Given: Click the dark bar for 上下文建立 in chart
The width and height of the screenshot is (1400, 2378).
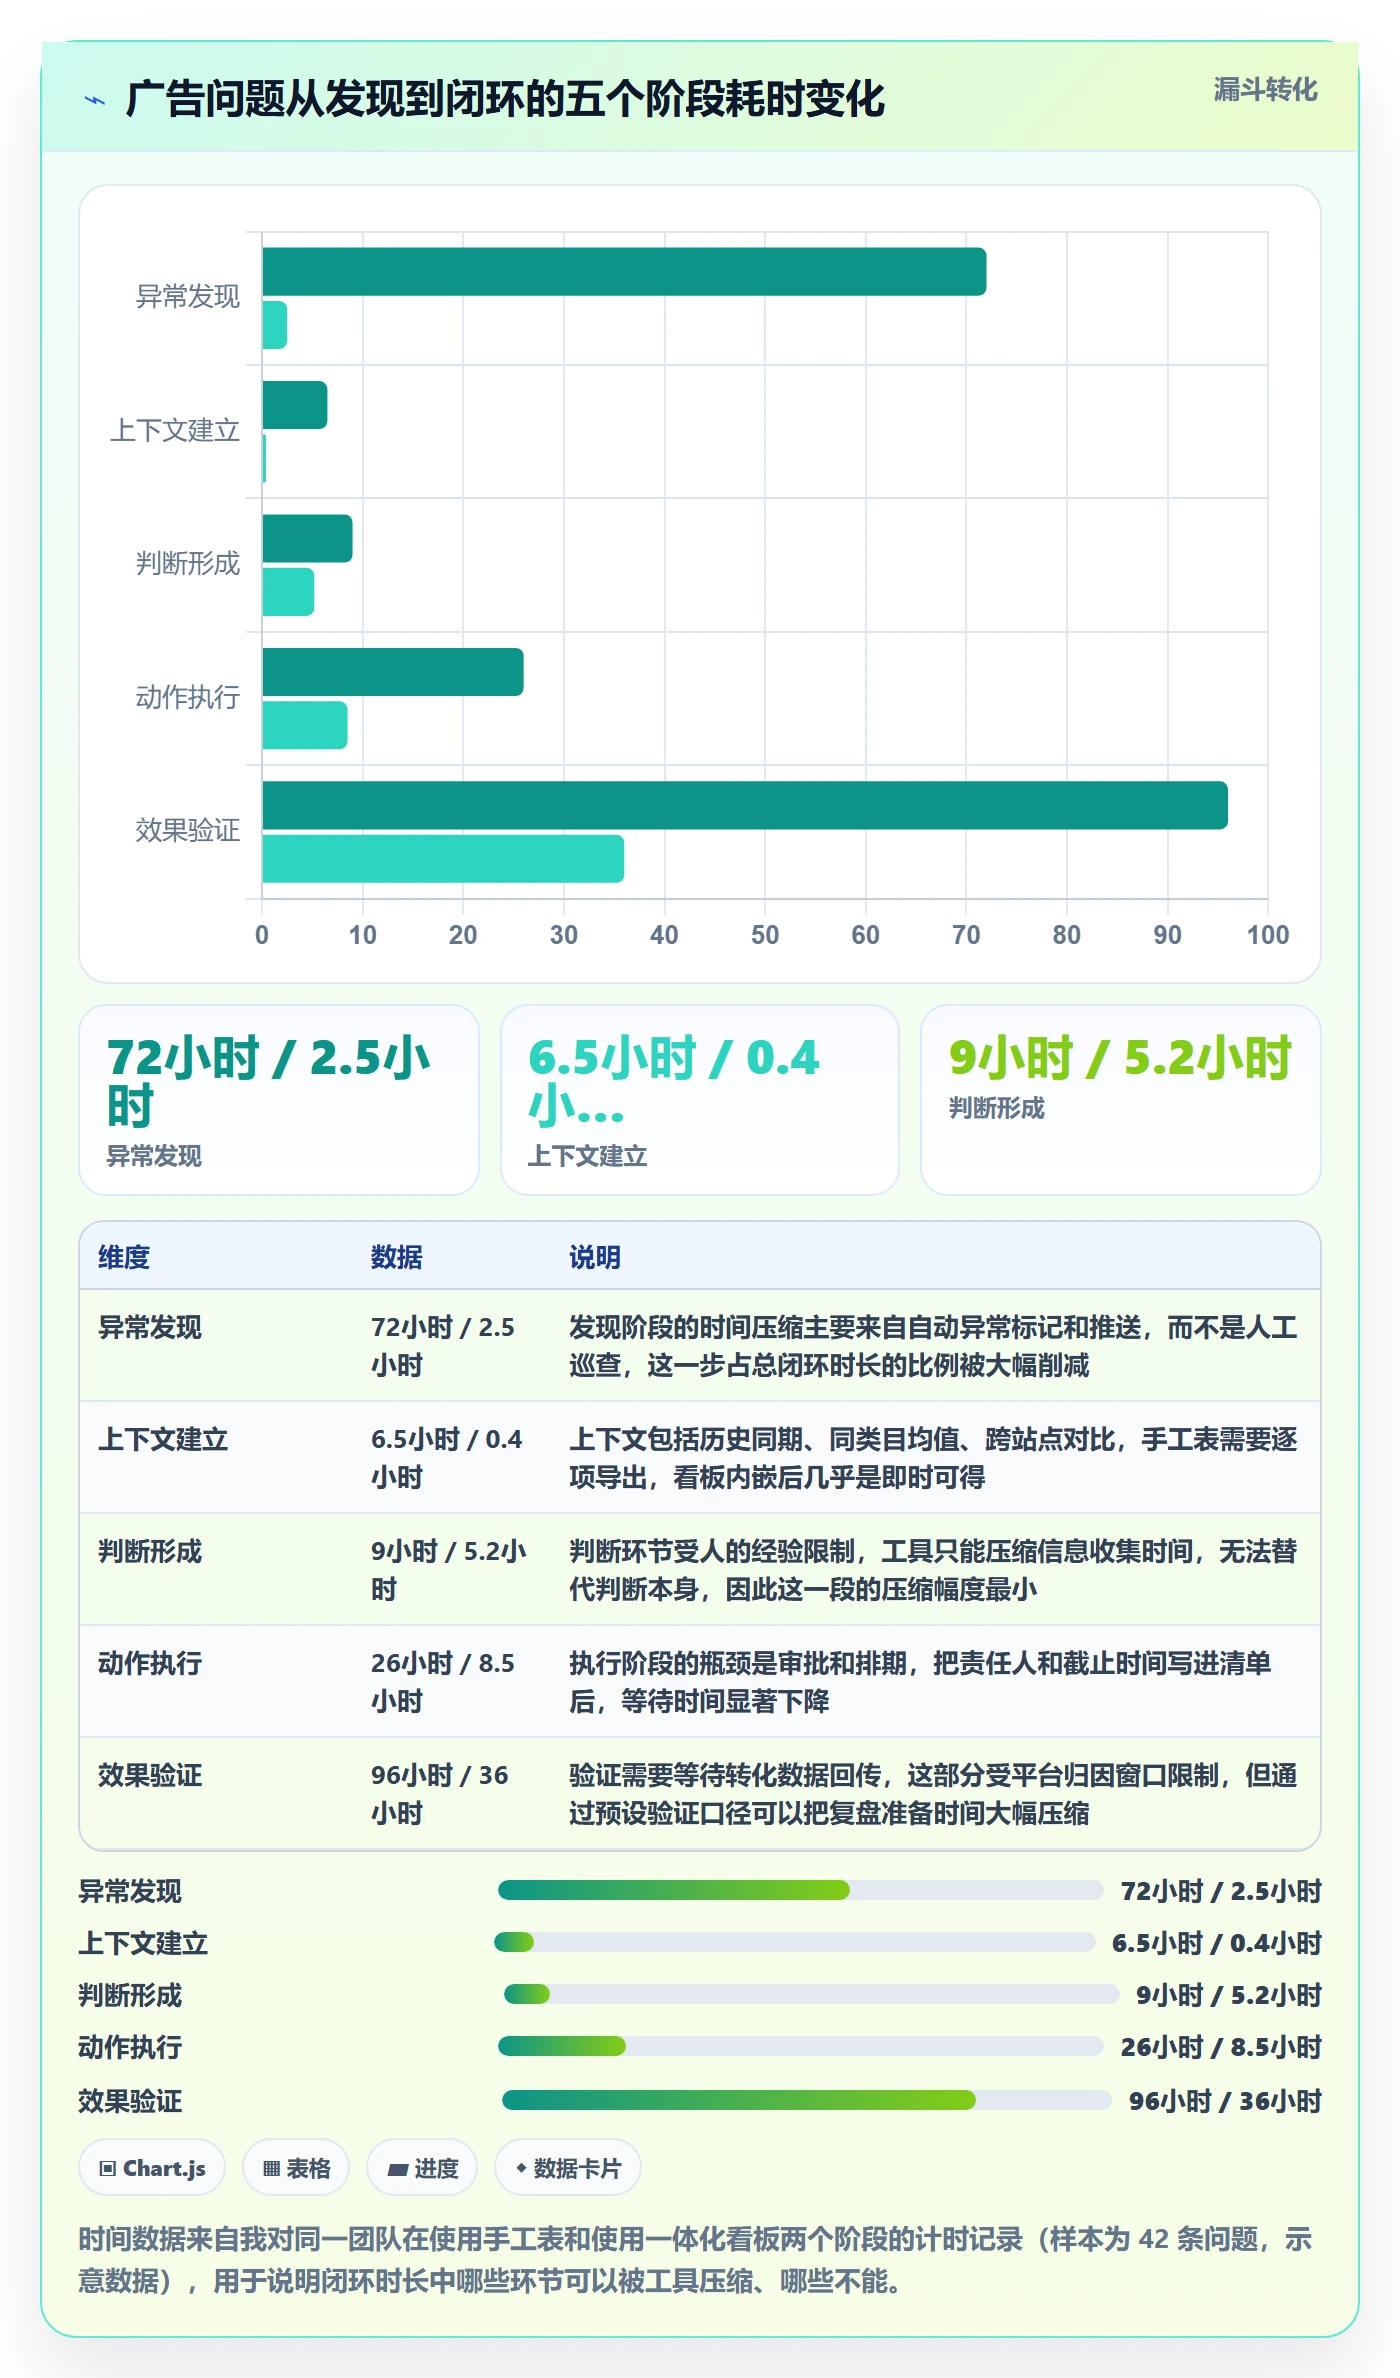Looking at the screenshot, I should tap(295, 405).
